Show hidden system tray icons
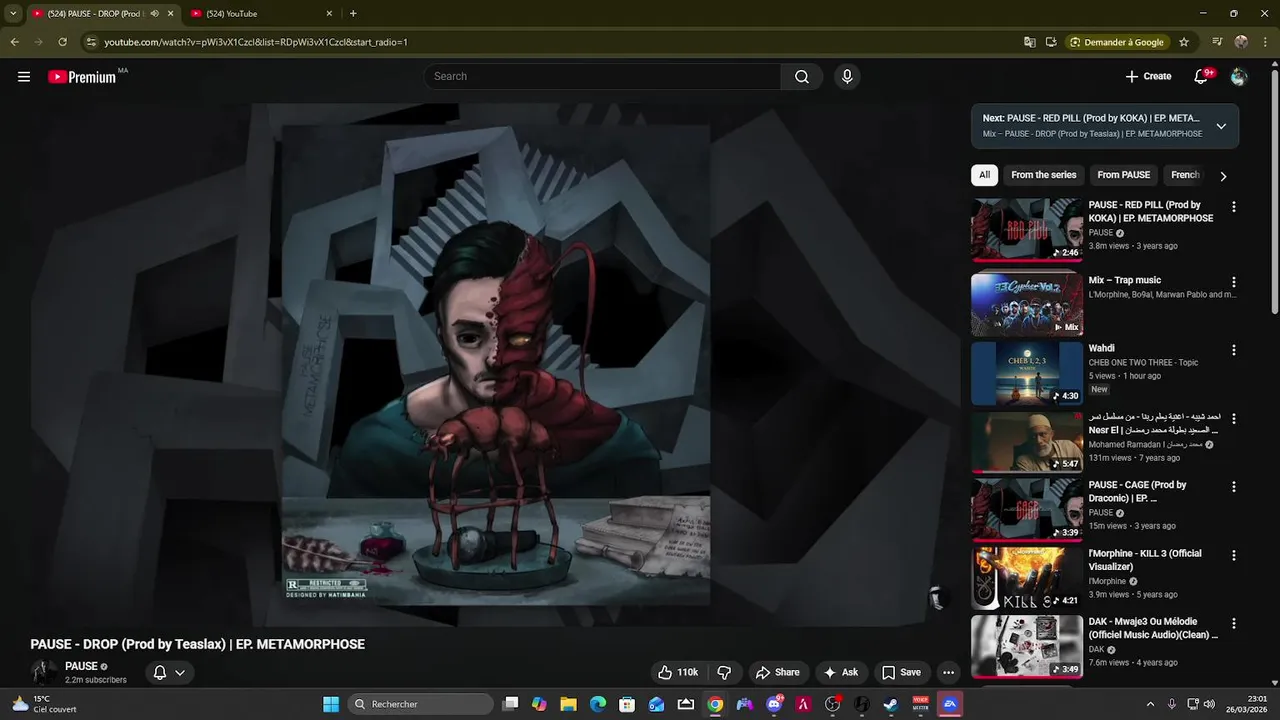The width and height of the screenshot is (1280, 720). coord(1150,704)
